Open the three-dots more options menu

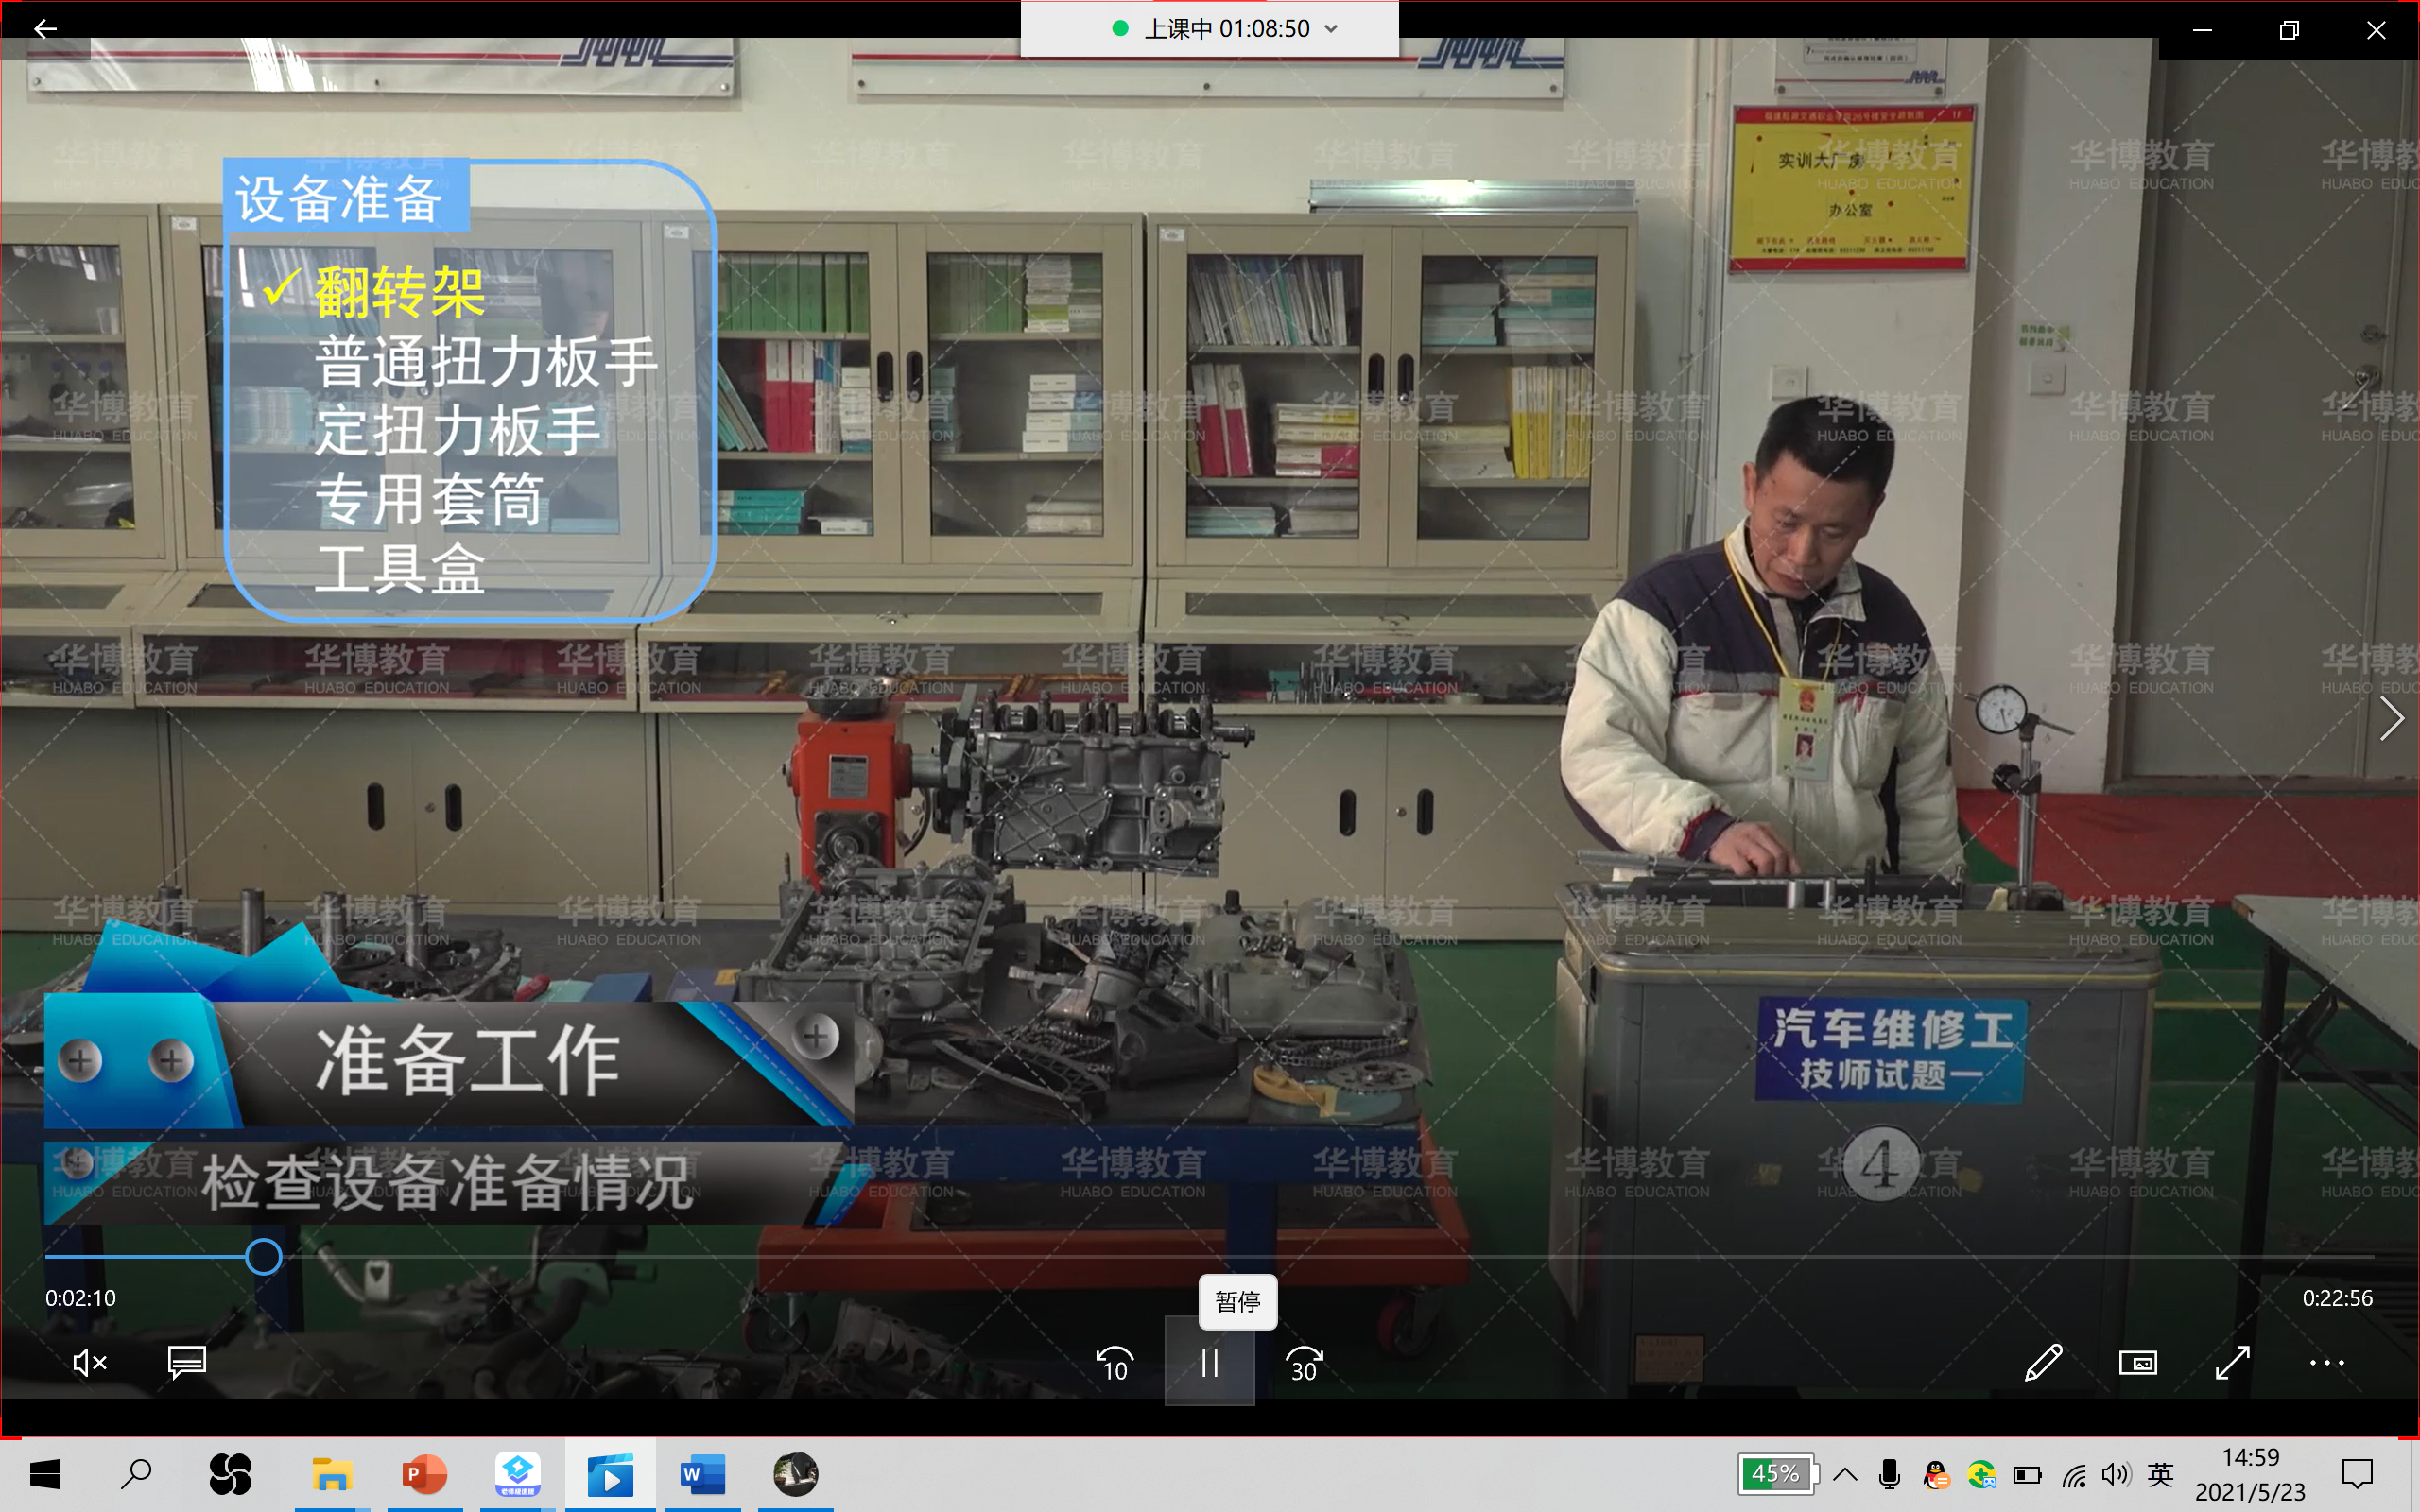(x=2326, y=1363)
